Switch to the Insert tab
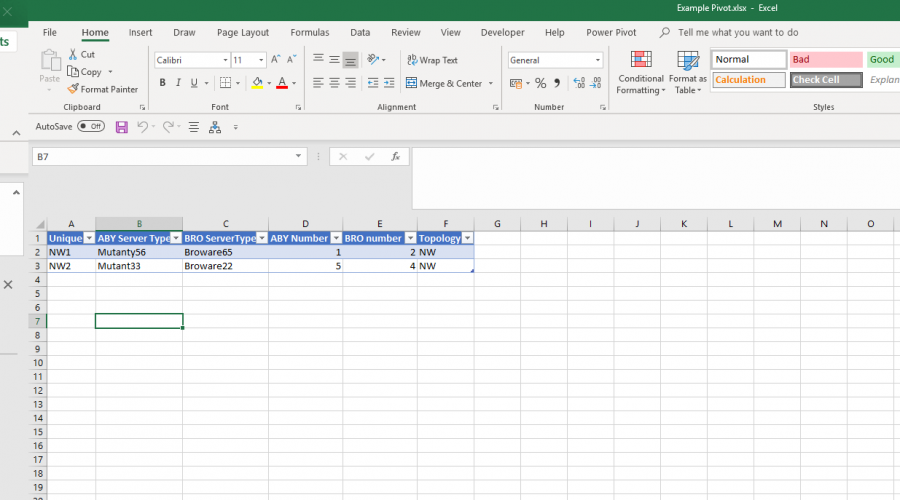 click(x=141, y=33)
